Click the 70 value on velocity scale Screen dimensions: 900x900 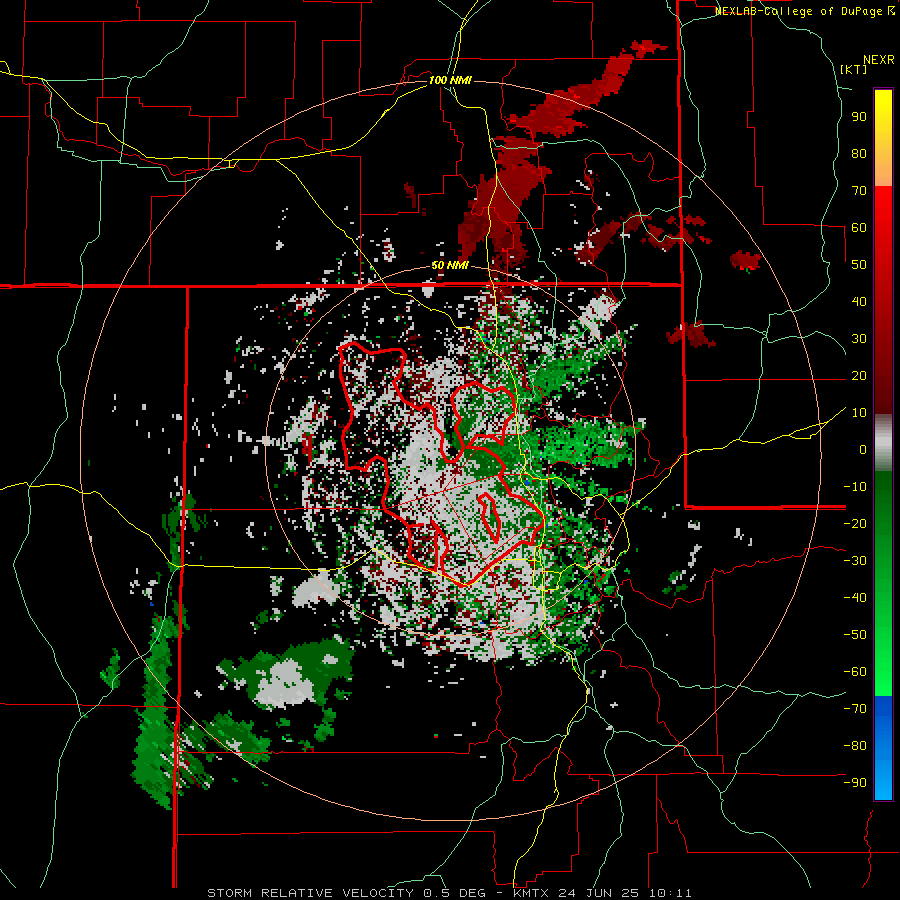(859, 191)
